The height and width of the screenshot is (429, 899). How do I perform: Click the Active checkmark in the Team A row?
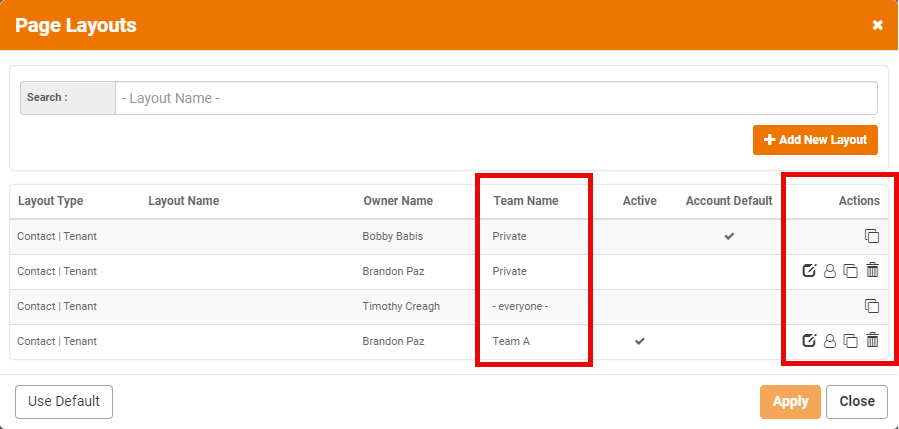pyautogui.click(x=640, y=341)
